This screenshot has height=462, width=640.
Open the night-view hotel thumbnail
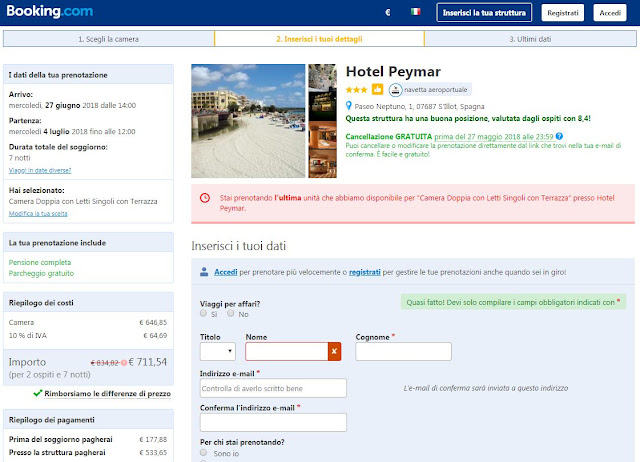(x=322, y=106)
